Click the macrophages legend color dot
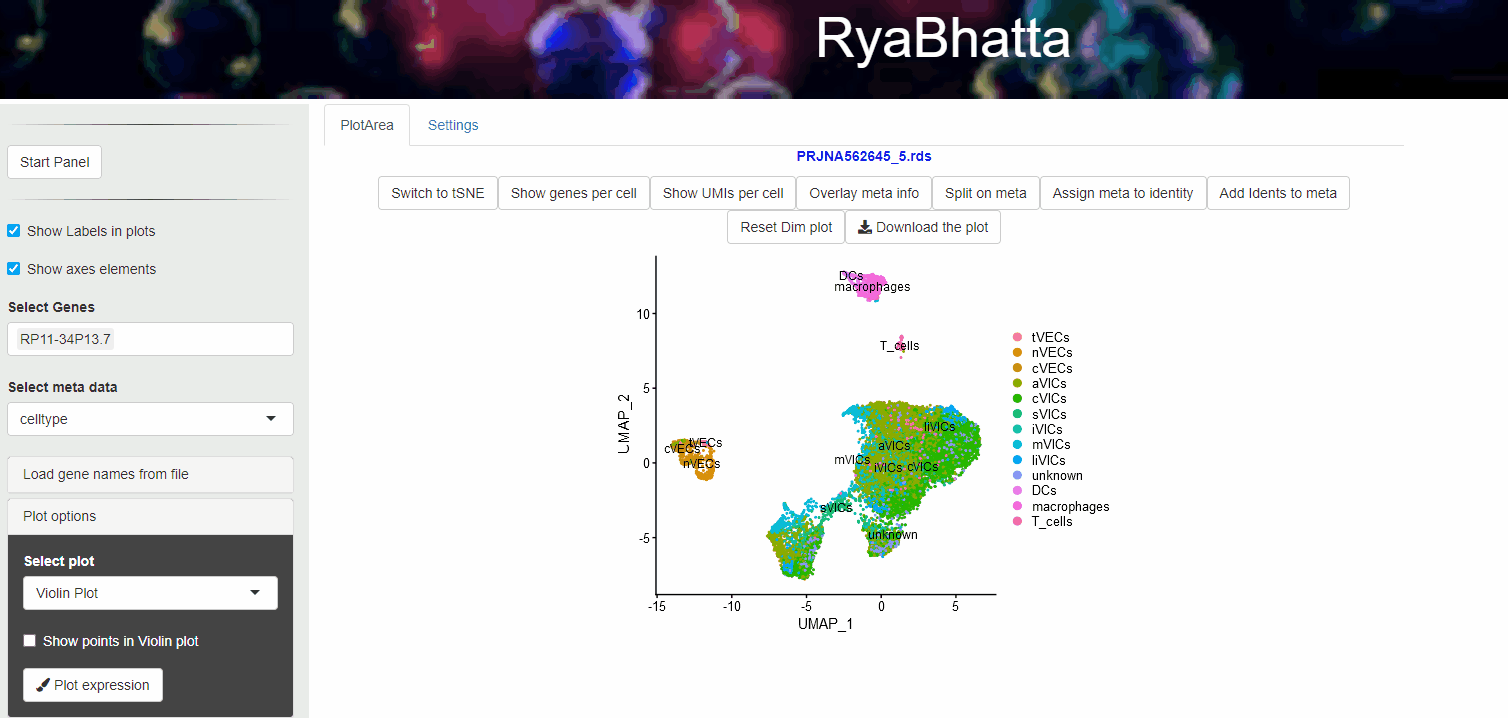Screen dimensions: 1508x718 click(1018, 506)
